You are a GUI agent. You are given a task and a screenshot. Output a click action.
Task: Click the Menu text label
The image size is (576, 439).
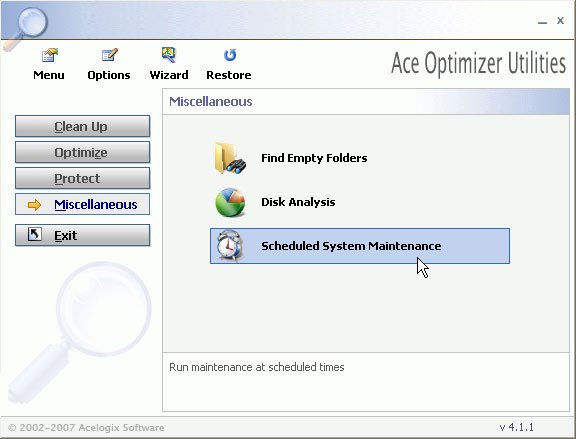coord(49,75)
